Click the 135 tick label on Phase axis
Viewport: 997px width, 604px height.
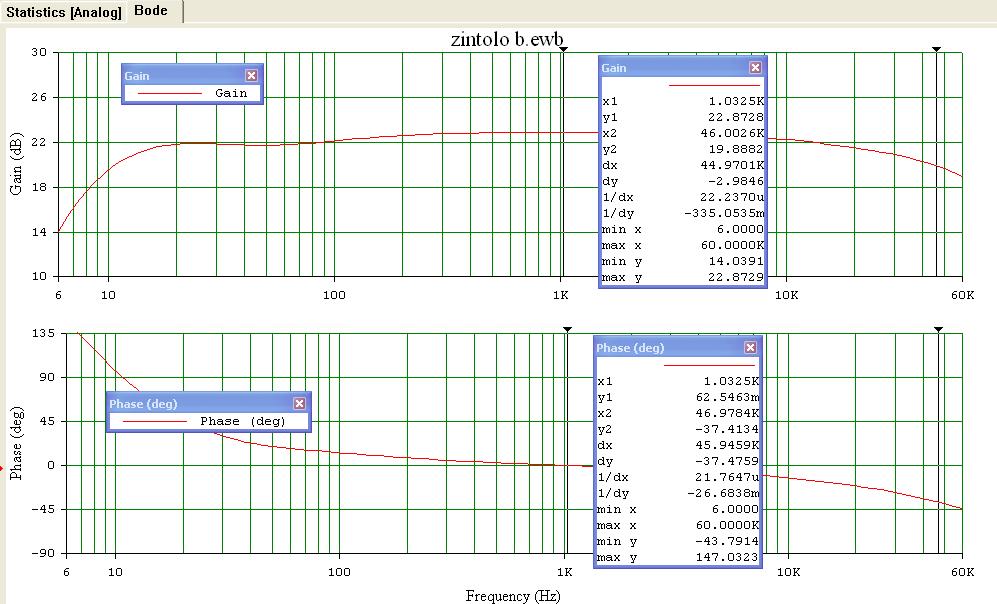click(44, 333)
